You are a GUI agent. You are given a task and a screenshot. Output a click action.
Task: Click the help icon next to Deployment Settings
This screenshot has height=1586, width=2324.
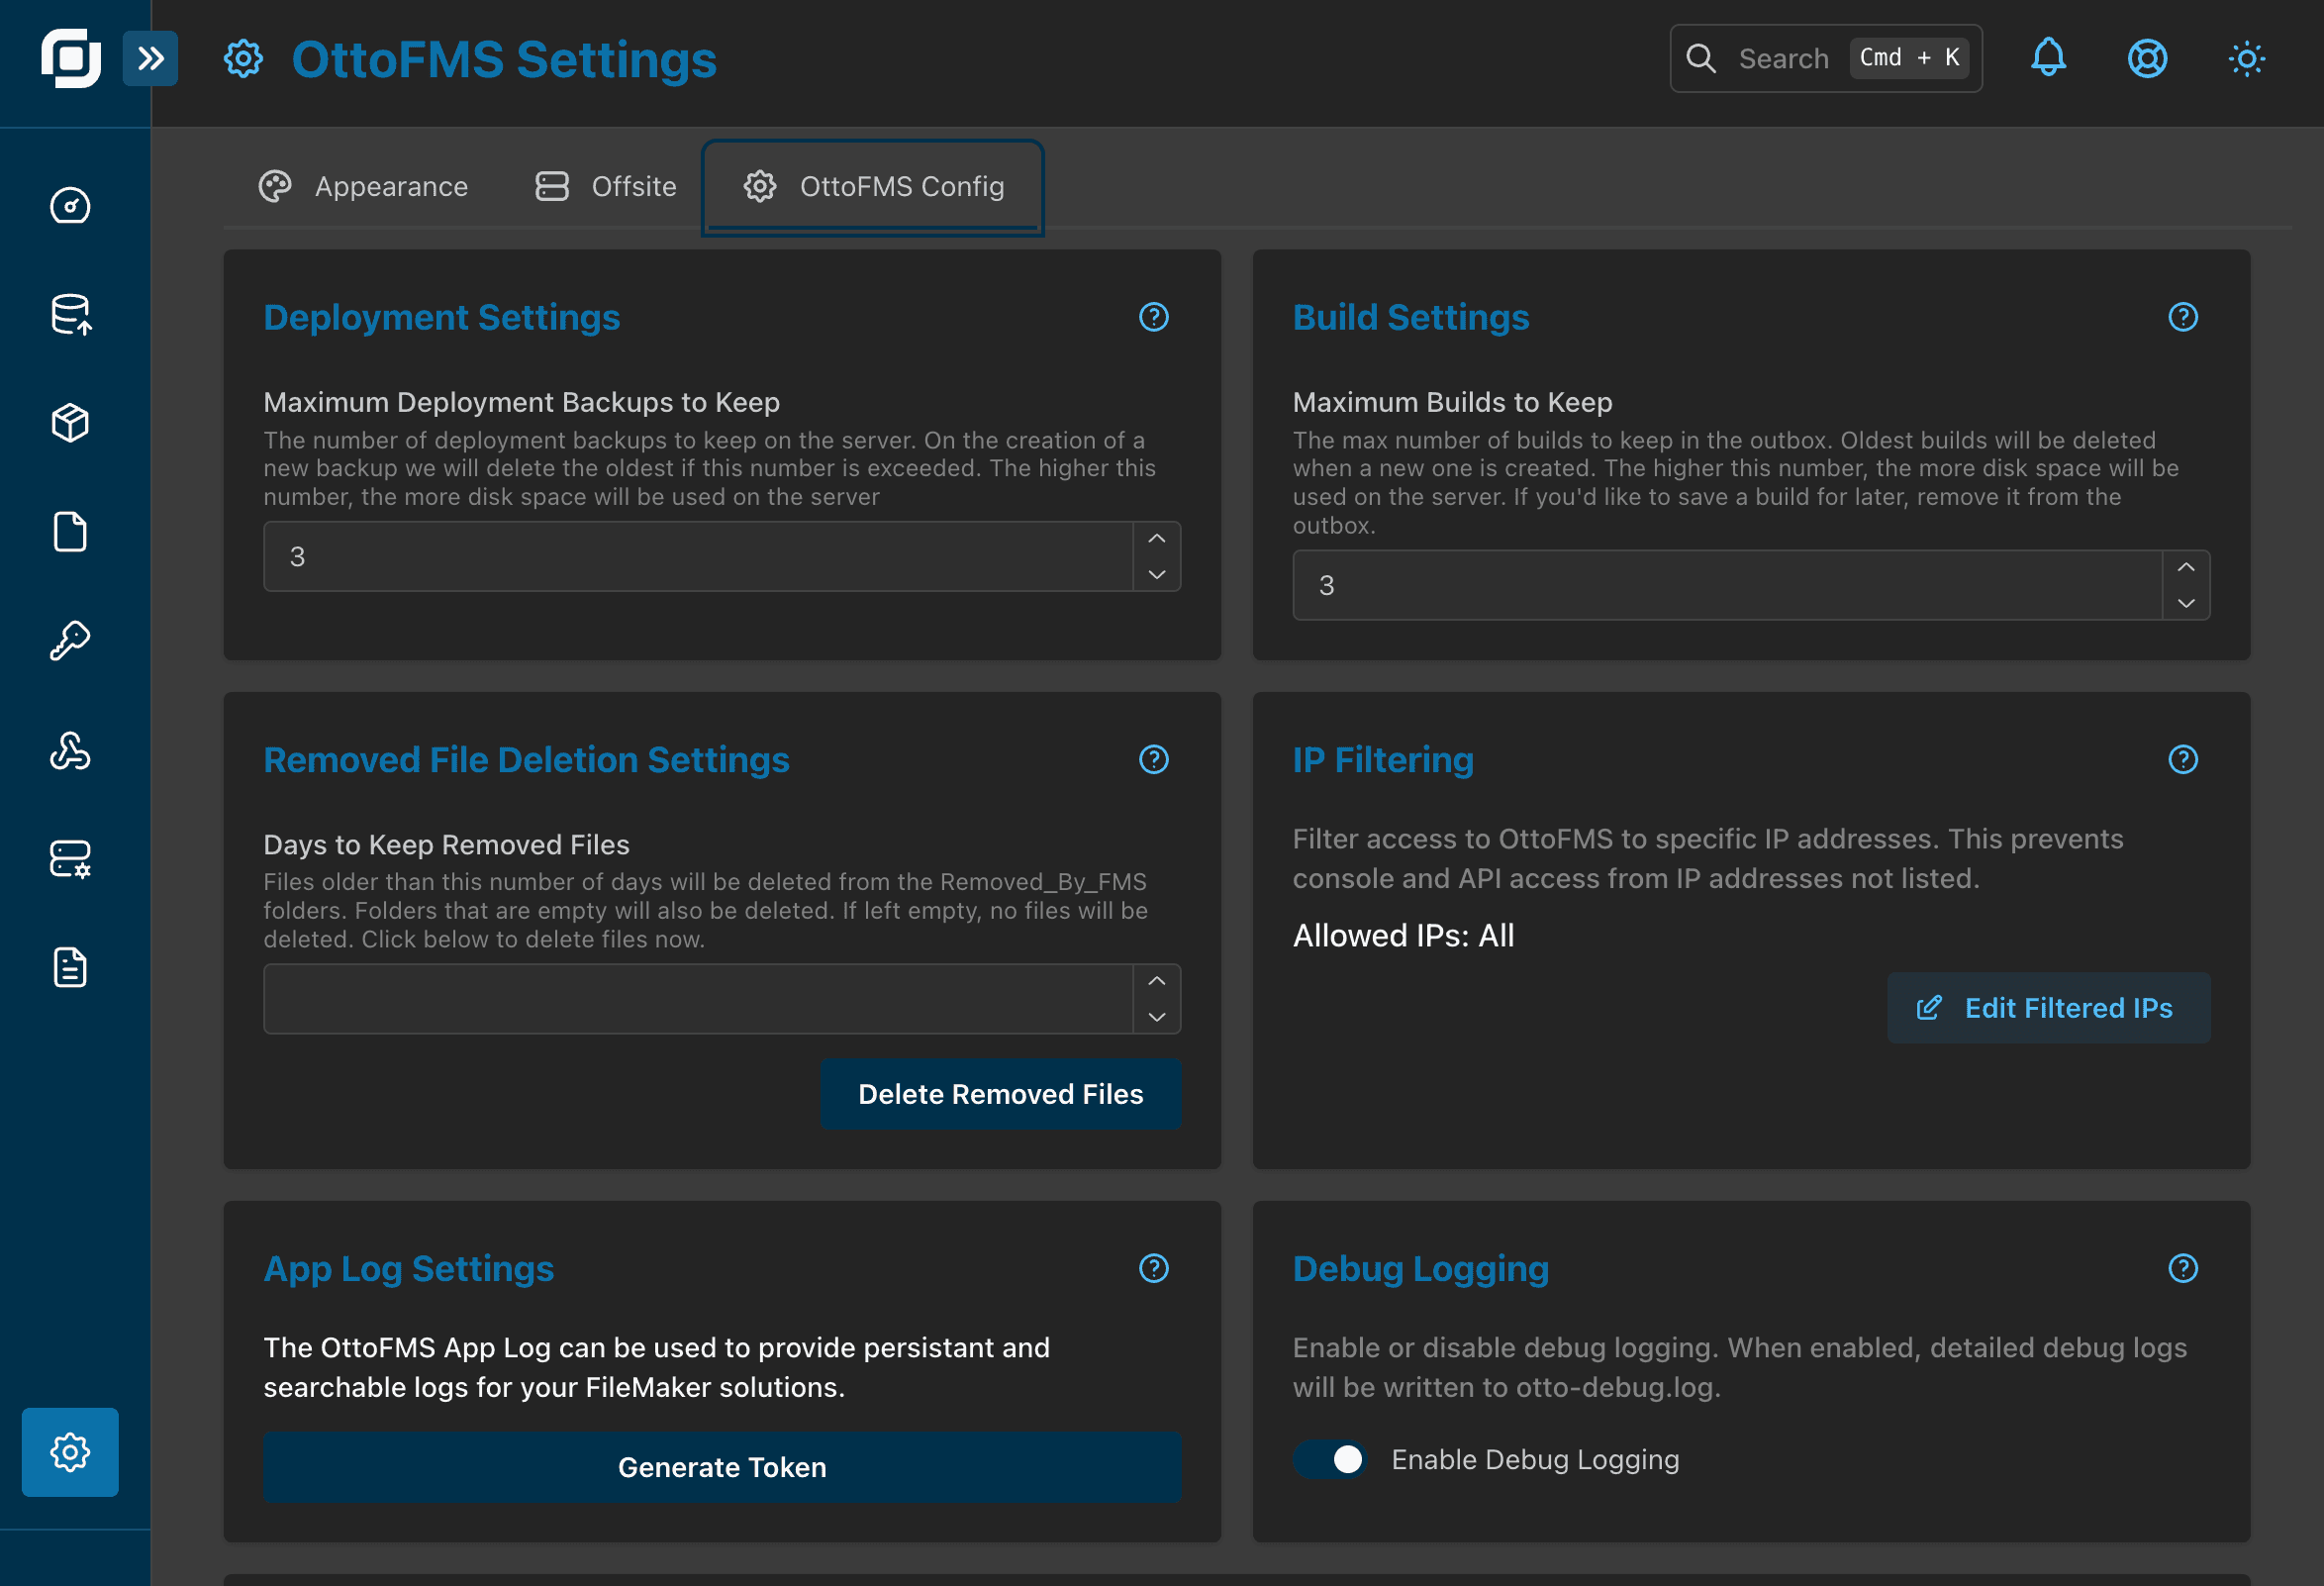click(1153, 317)
